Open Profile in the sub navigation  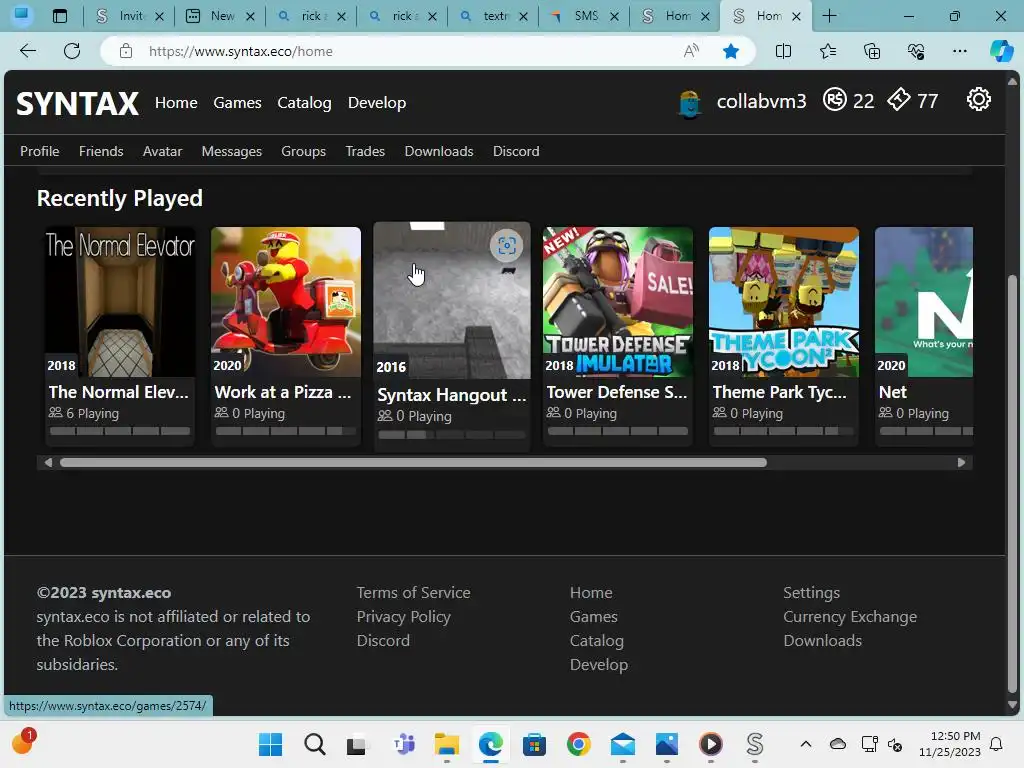(x=40, y=151)
